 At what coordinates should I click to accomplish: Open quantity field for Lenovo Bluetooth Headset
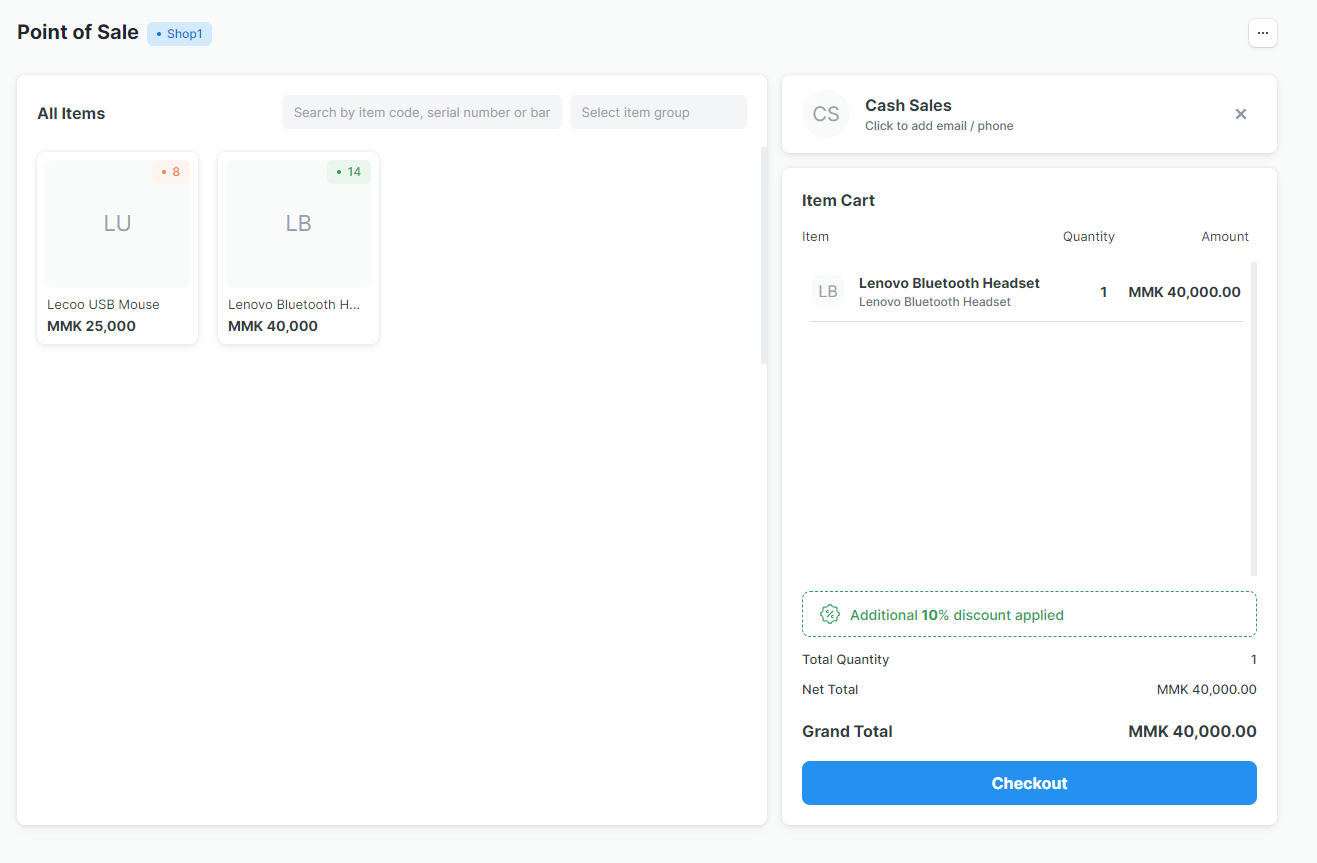[1103, 291]
